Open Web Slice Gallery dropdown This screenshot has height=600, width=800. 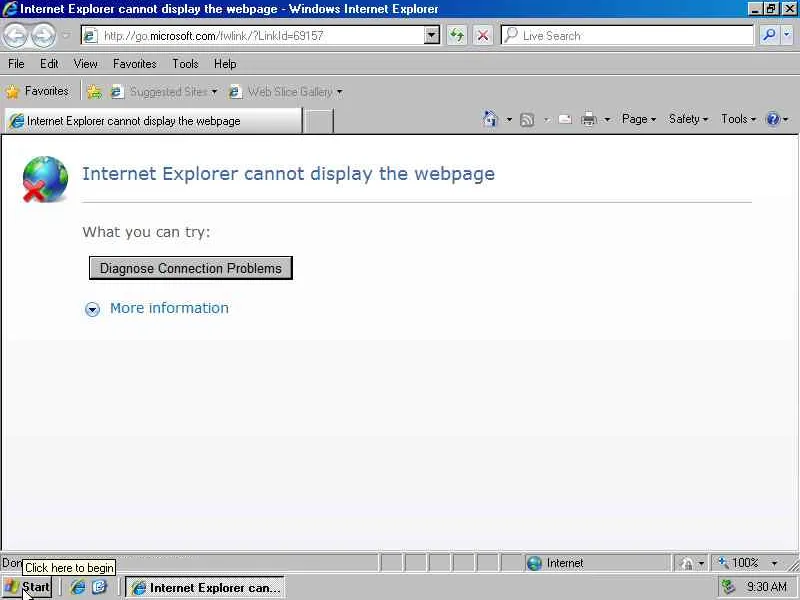pyautogui.click(x=286, y=92)
